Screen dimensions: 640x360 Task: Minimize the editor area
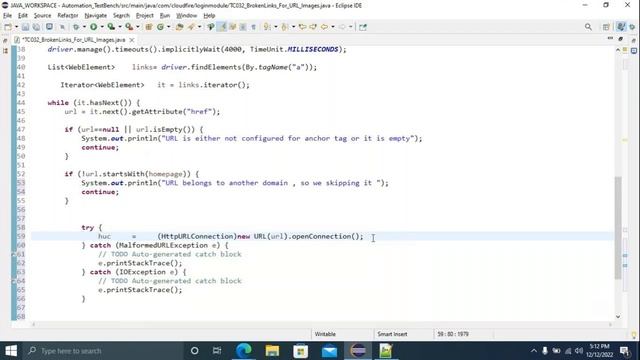point(610,38)
